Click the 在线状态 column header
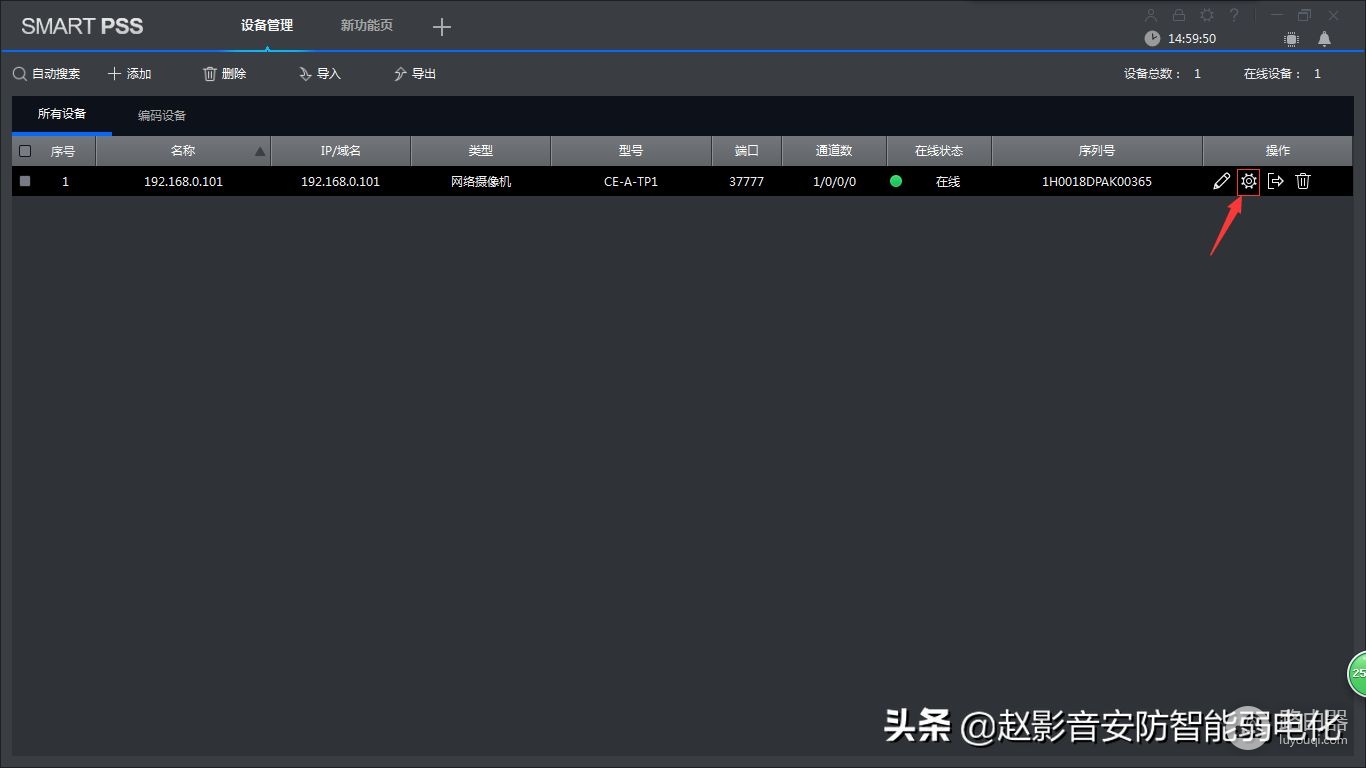Screen dimensions: 1366x768 [x=939, y=151]
